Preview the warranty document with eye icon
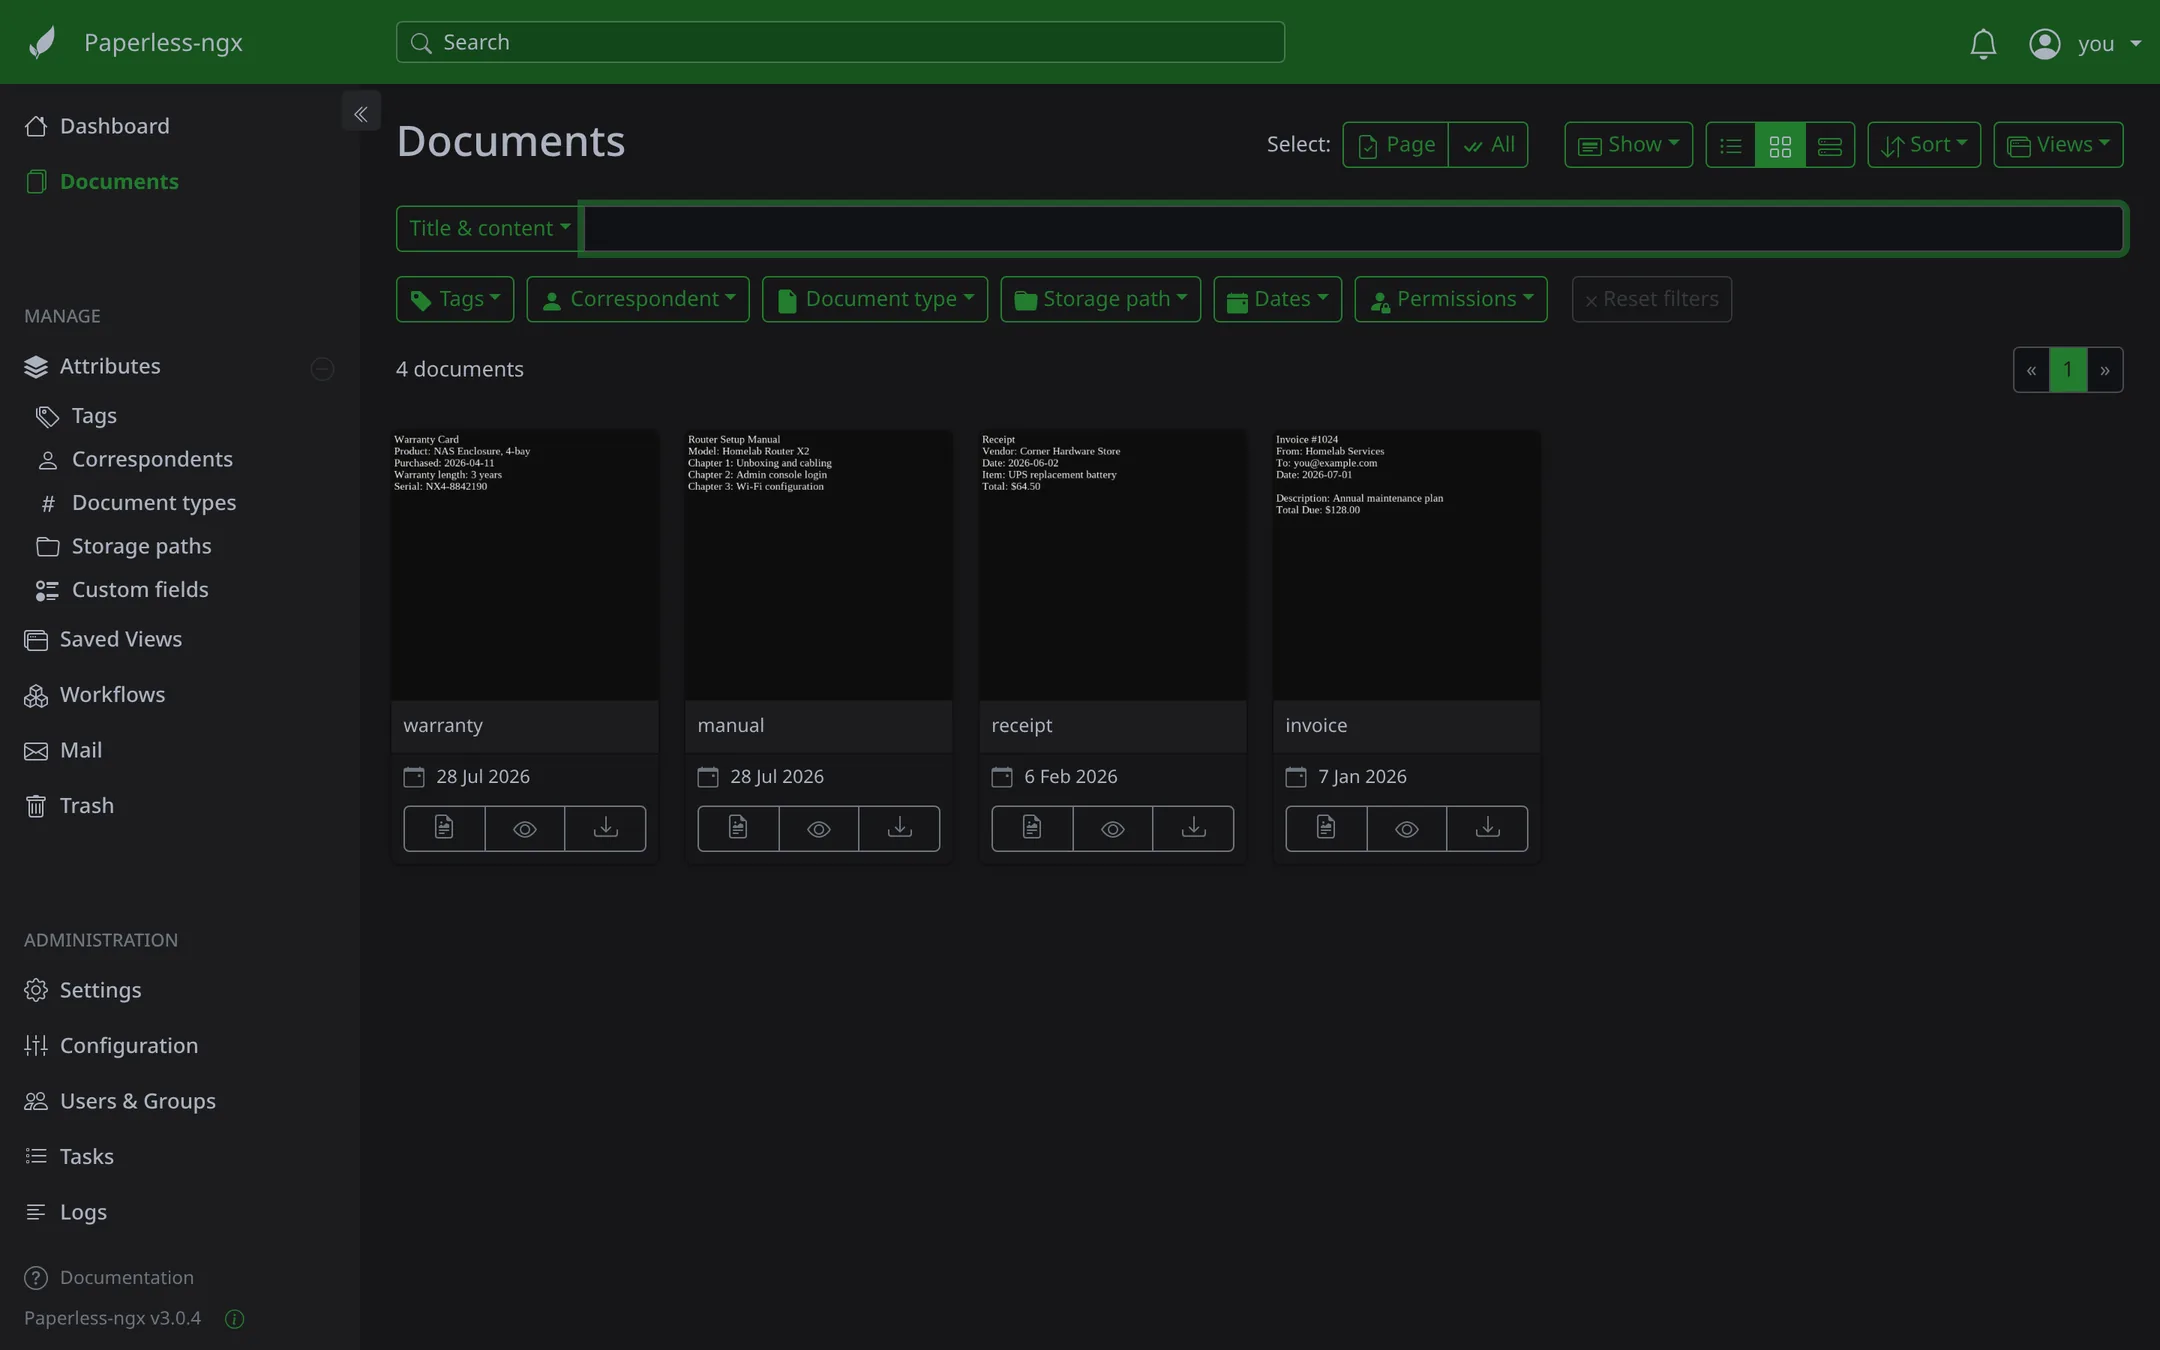The width and height of the screenshot is (2160, 1350). click(x=525, y=828)
